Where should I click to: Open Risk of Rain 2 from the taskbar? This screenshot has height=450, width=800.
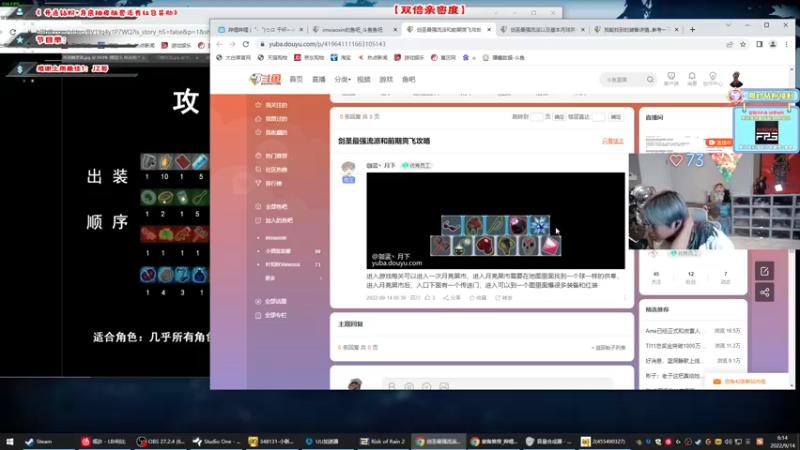point(382,441)
